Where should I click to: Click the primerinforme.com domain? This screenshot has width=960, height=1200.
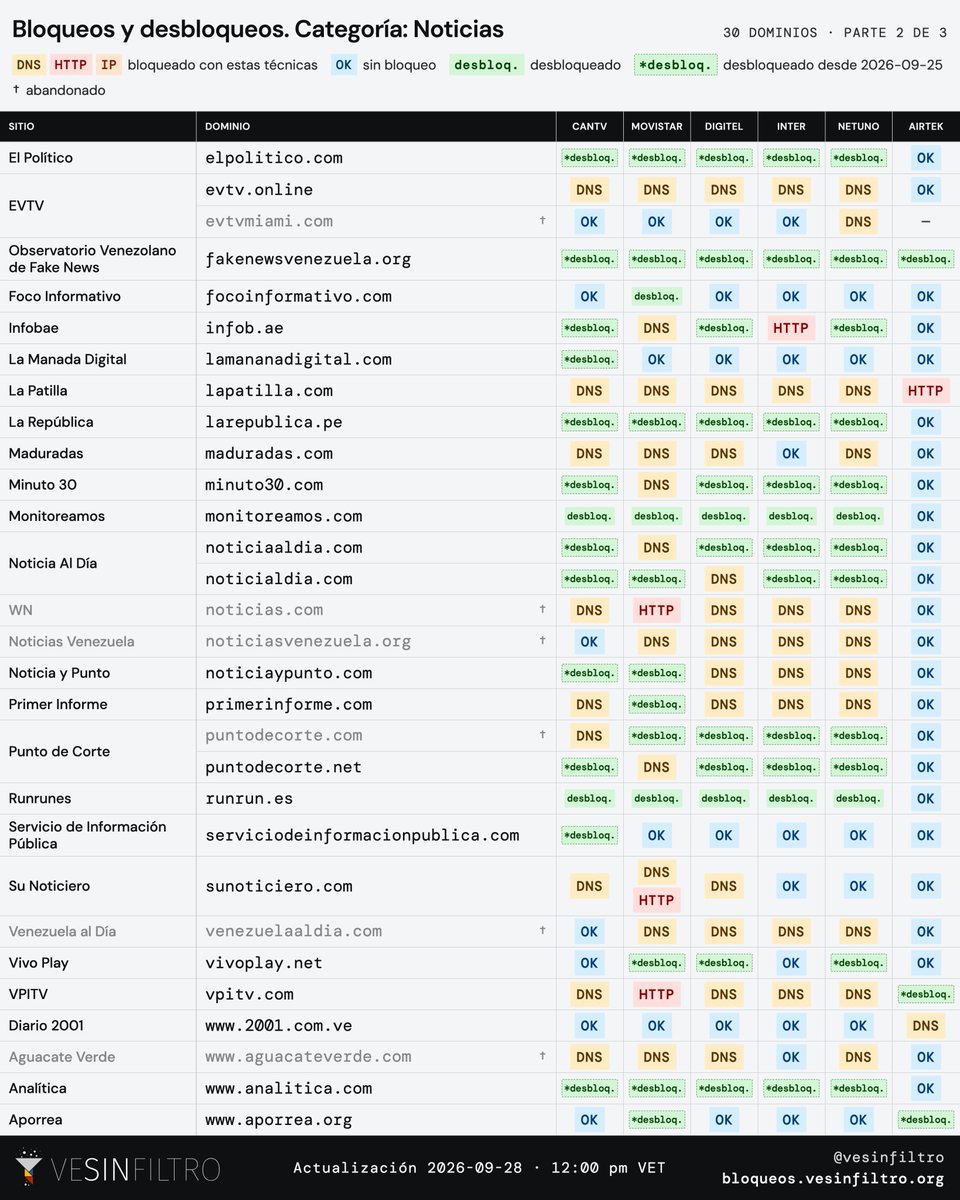(289, 704)
